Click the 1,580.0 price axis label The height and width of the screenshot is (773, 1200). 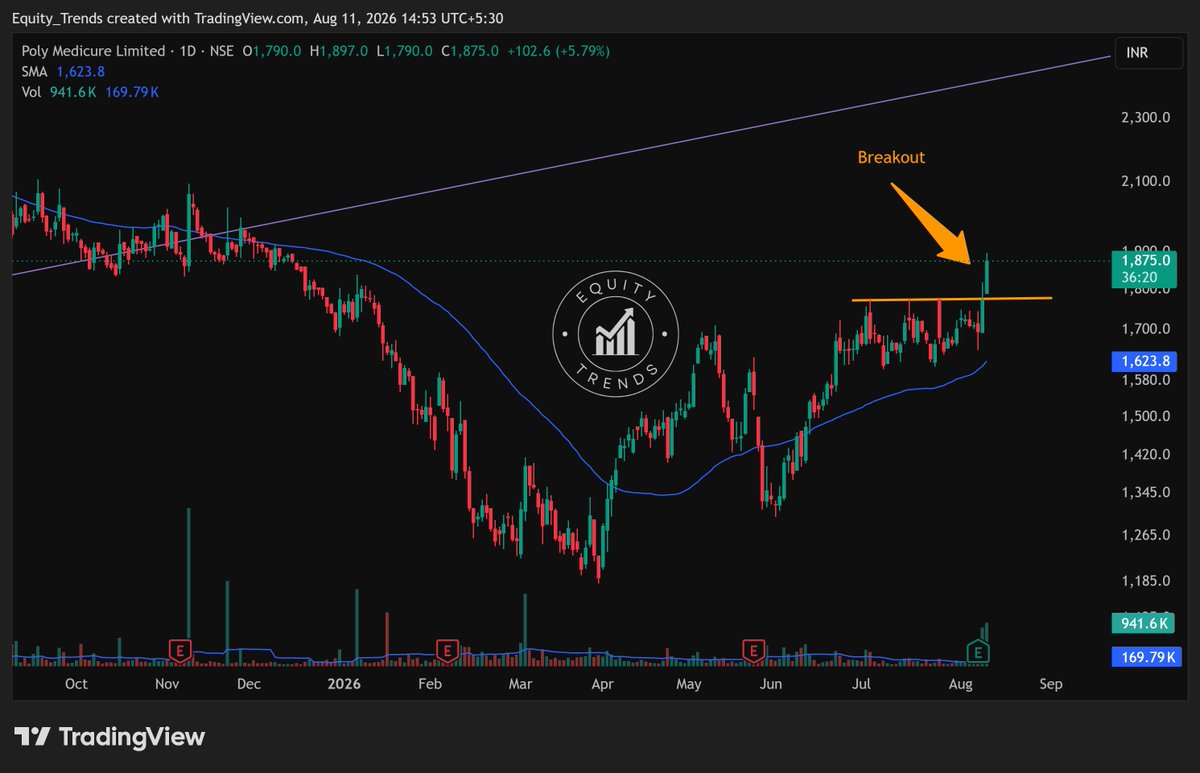pos(1146,380)
